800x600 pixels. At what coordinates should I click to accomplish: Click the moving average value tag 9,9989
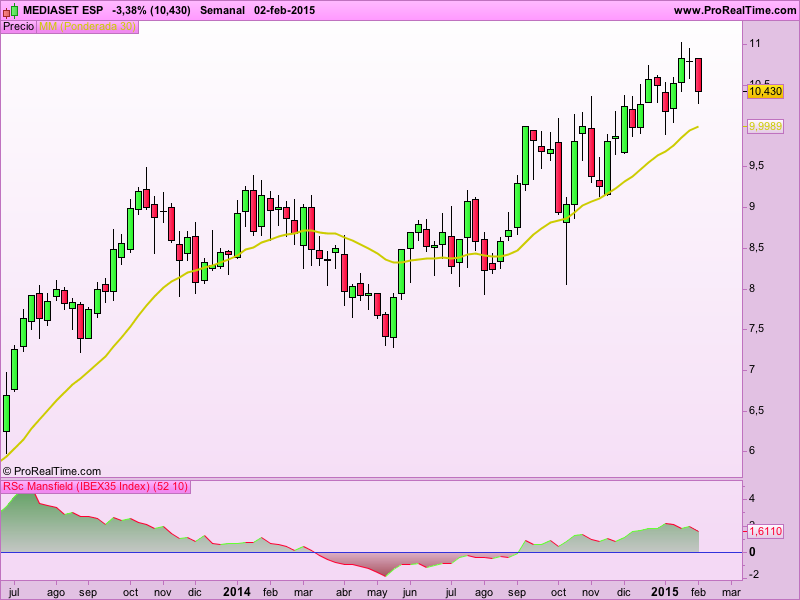[765, 126]
